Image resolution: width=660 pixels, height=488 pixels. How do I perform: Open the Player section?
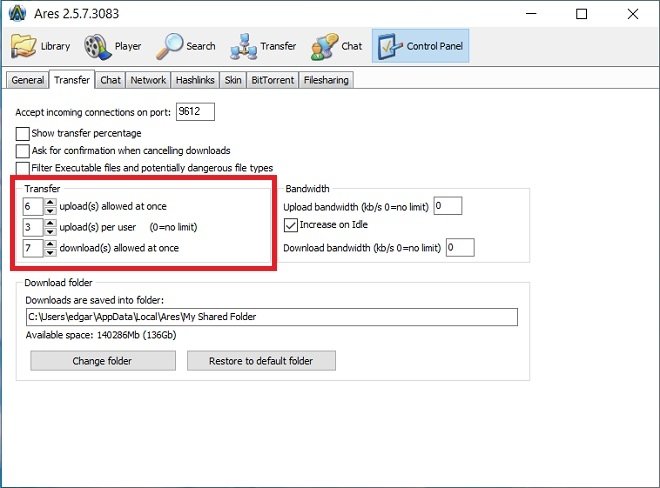112,46
